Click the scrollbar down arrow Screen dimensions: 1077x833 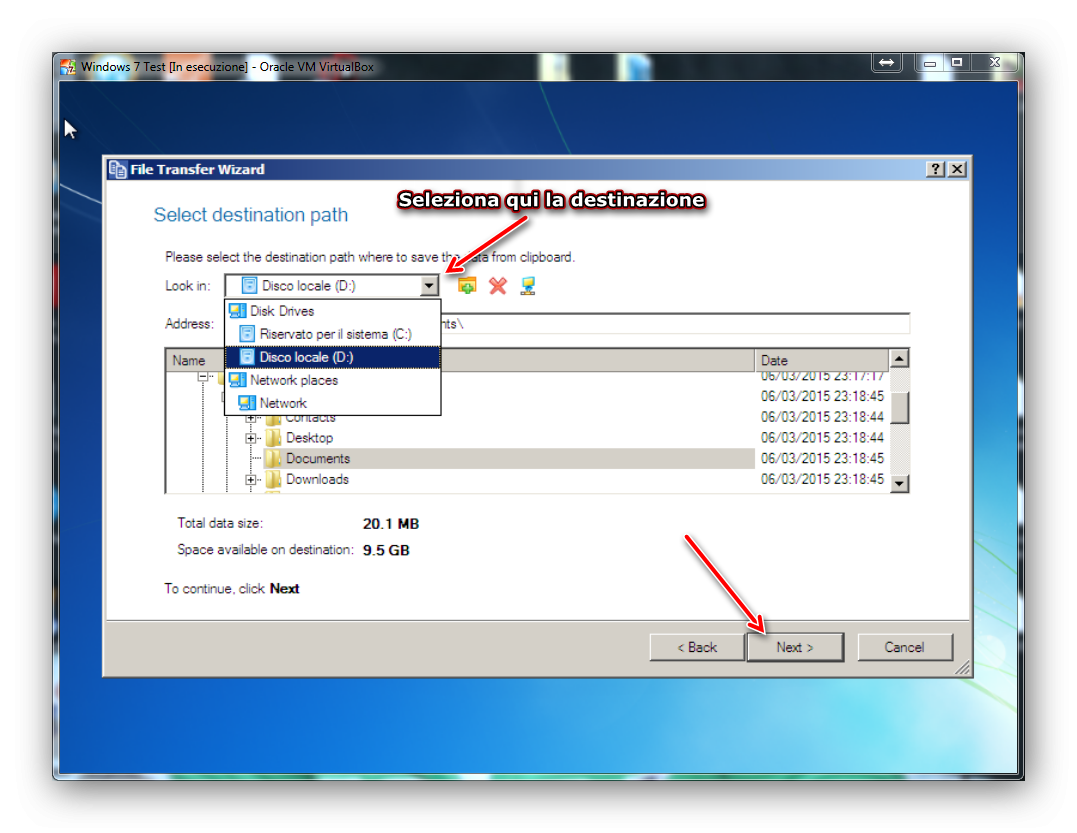tap(899, 484)
